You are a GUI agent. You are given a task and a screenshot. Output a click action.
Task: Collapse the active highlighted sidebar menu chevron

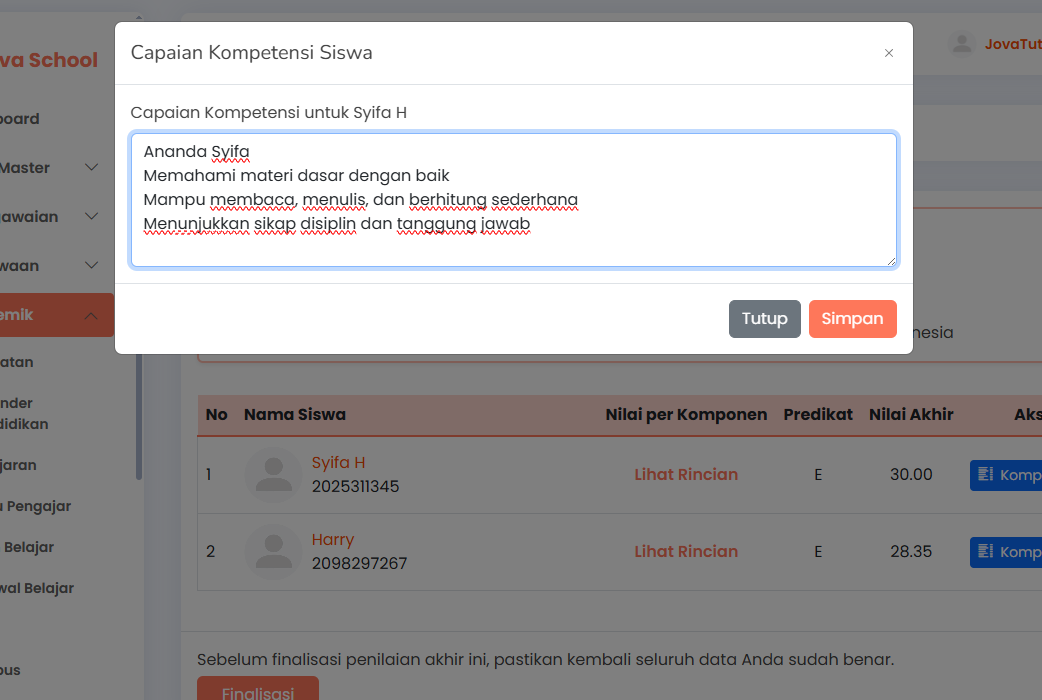(92, 316)
